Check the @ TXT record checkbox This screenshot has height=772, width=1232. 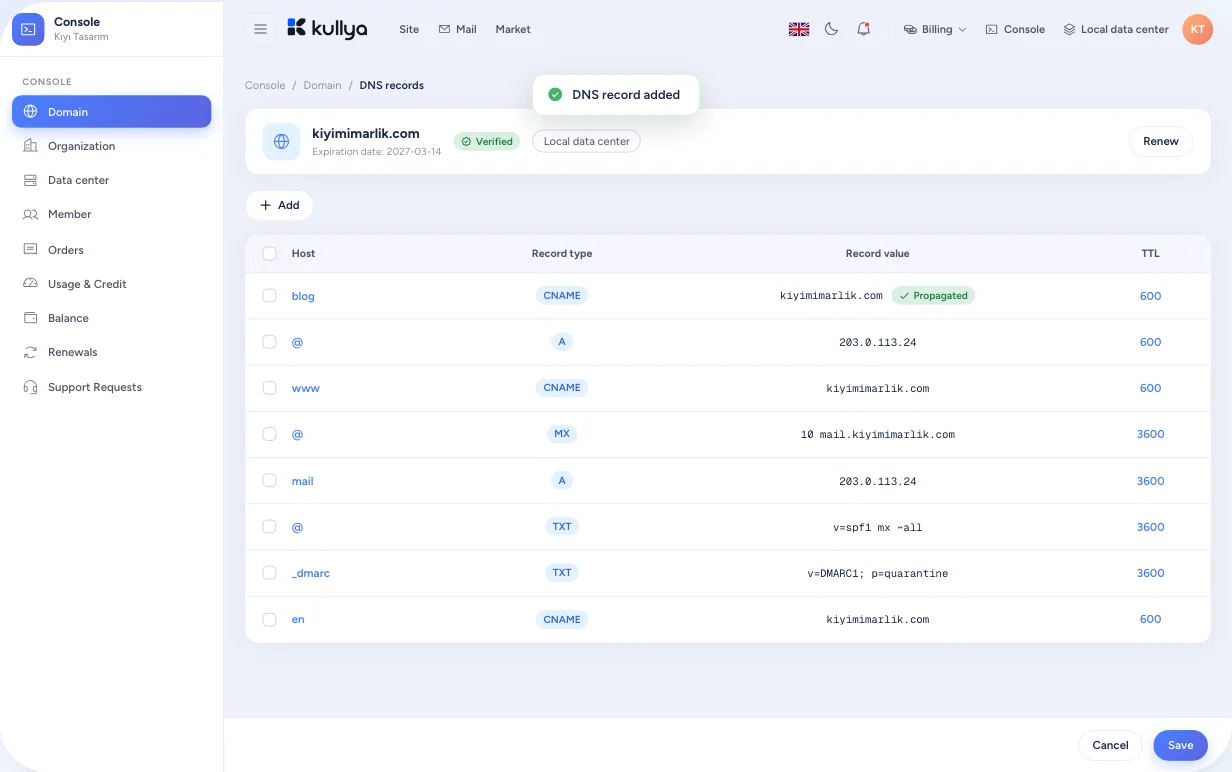(x=269, y=526)
